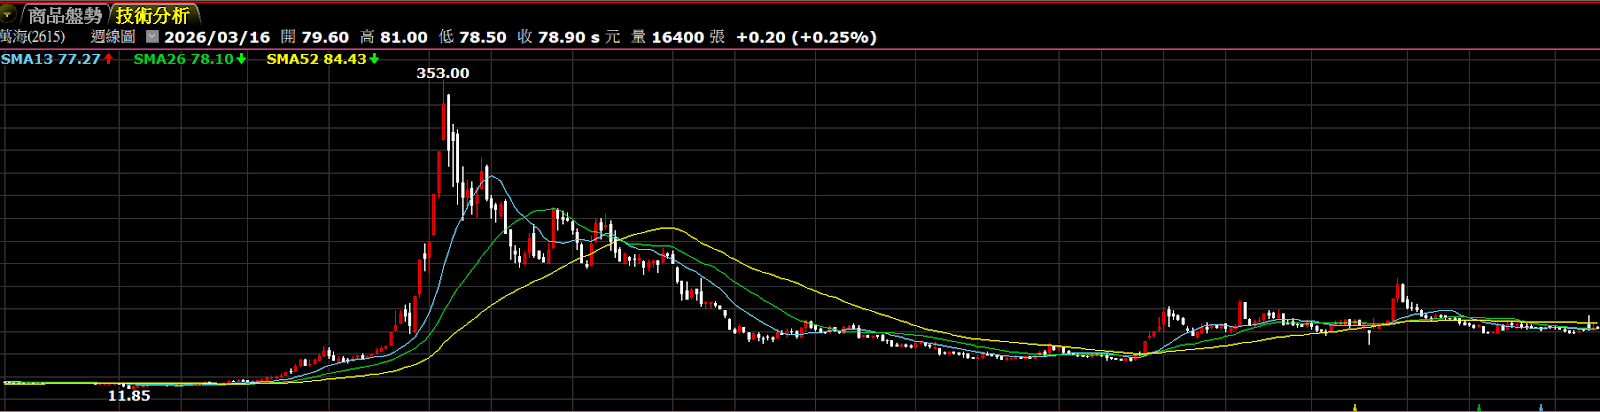Click the green marker on the bottom axis
Image resolution: width=1600 pixels, height=412 pixels.
click(x=1479, y=407)
